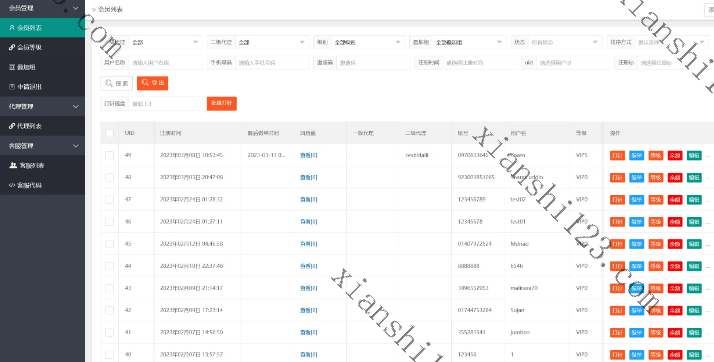Click the more (…) icon in test02 row
Screen dimensions: 714x362
coord(708,199)
